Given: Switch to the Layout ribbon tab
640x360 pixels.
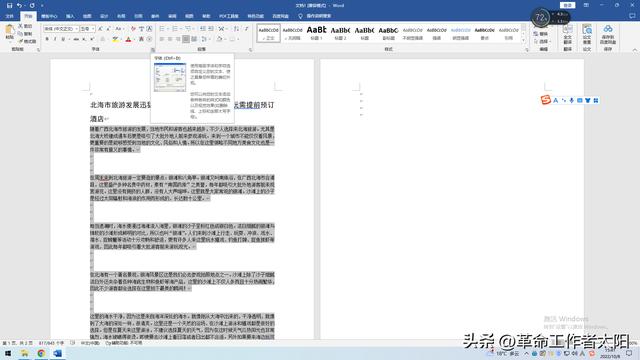Looking at the screenshot, I should coord(121,16).
